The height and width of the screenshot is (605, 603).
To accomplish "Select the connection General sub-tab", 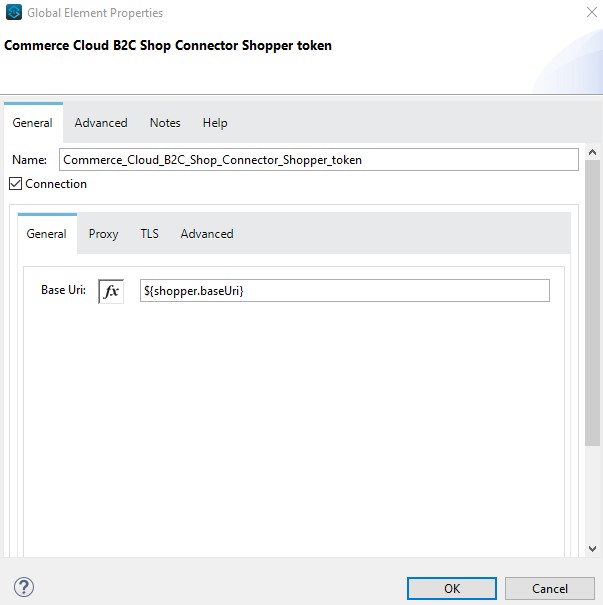I will click(x=47, y=233).
